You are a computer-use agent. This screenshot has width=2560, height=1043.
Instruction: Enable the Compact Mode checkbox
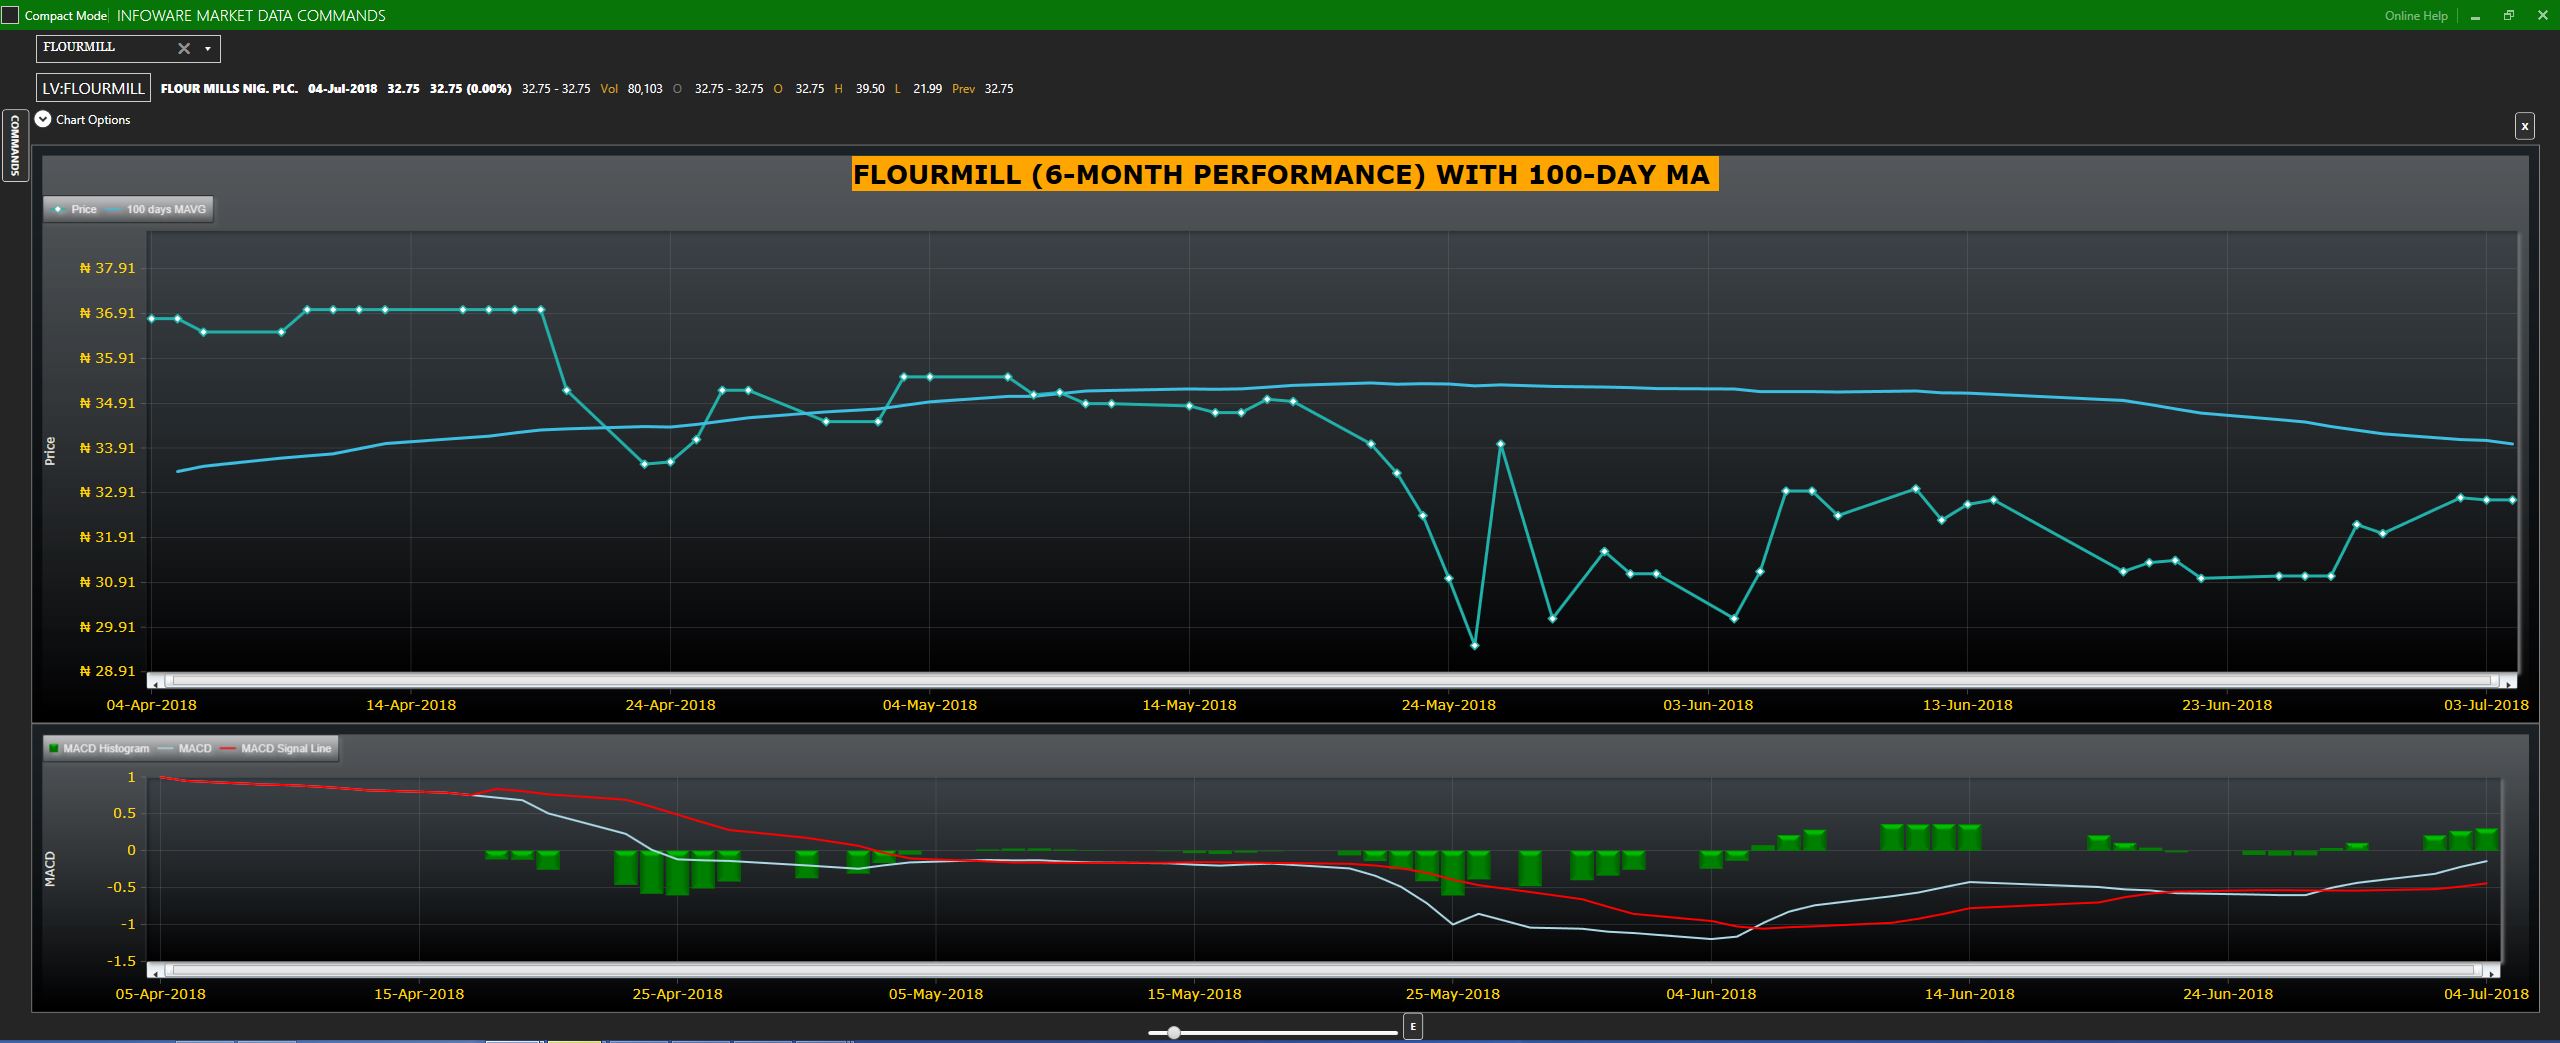click(x=10, y=15)
